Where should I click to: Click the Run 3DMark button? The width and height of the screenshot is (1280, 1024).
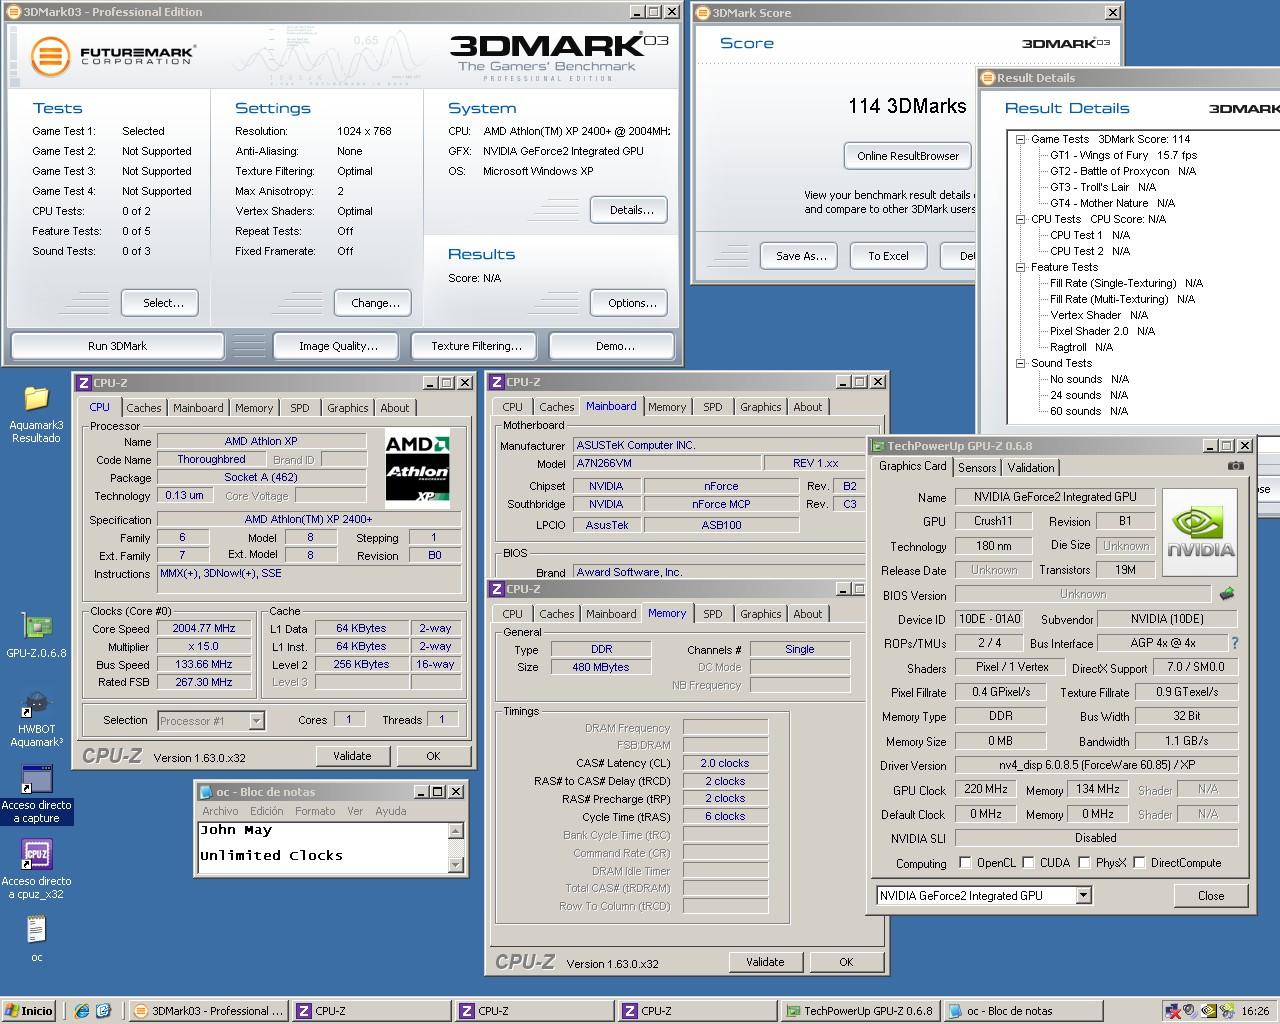pos(117,346)
